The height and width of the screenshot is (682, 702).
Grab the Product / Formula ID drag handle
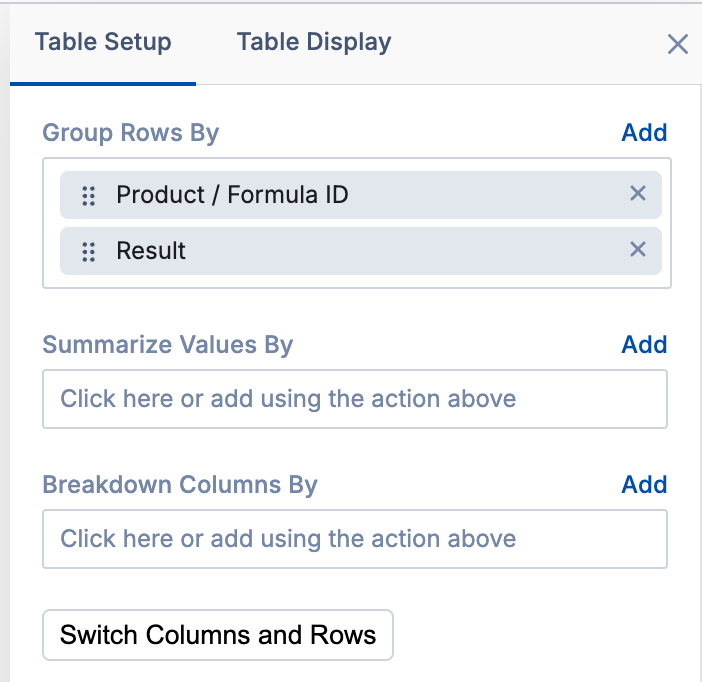coord(89,195)
